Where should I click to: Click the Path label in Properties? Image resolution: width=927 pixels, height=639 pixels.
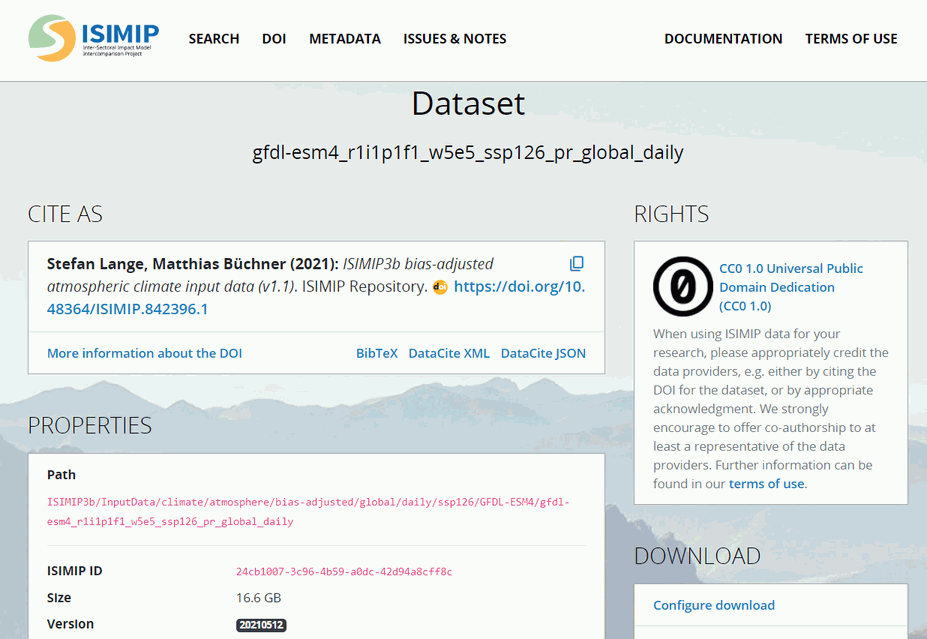pyautogui.click(x=61, y=475)
